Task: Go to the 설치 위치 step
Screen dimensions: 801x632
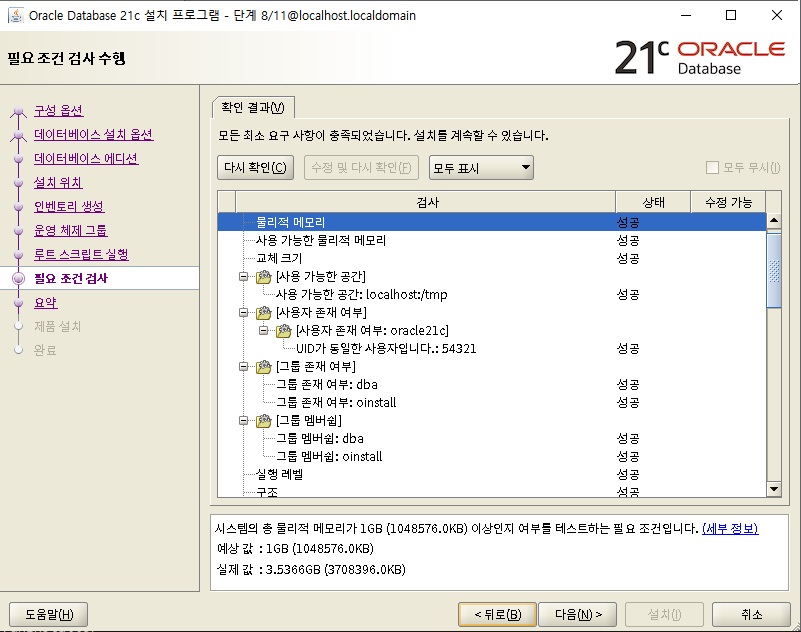Action: click(58, 182)
